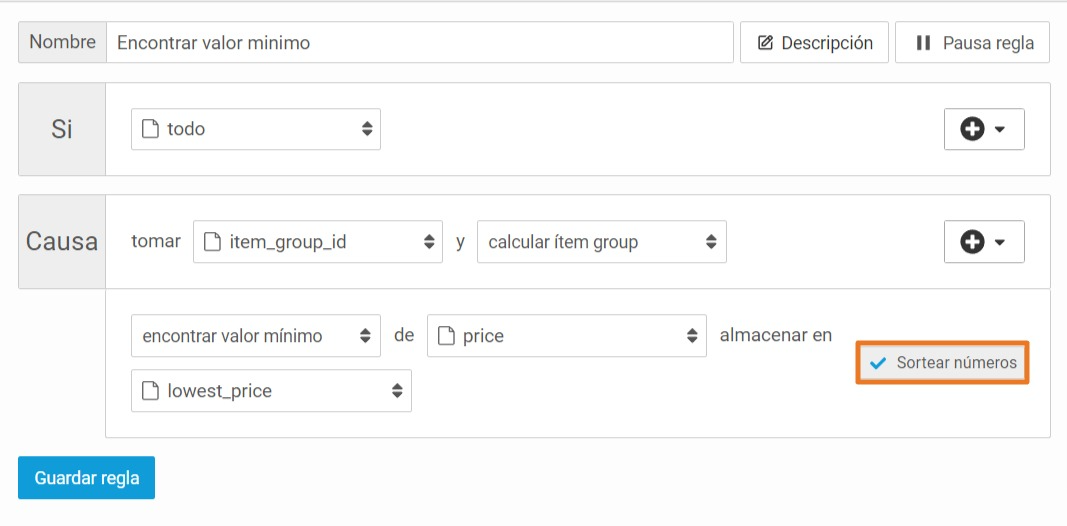Viewport: 1067px width, 526px height.
Task: Click the file icon beside price
Action: (446, 335)
